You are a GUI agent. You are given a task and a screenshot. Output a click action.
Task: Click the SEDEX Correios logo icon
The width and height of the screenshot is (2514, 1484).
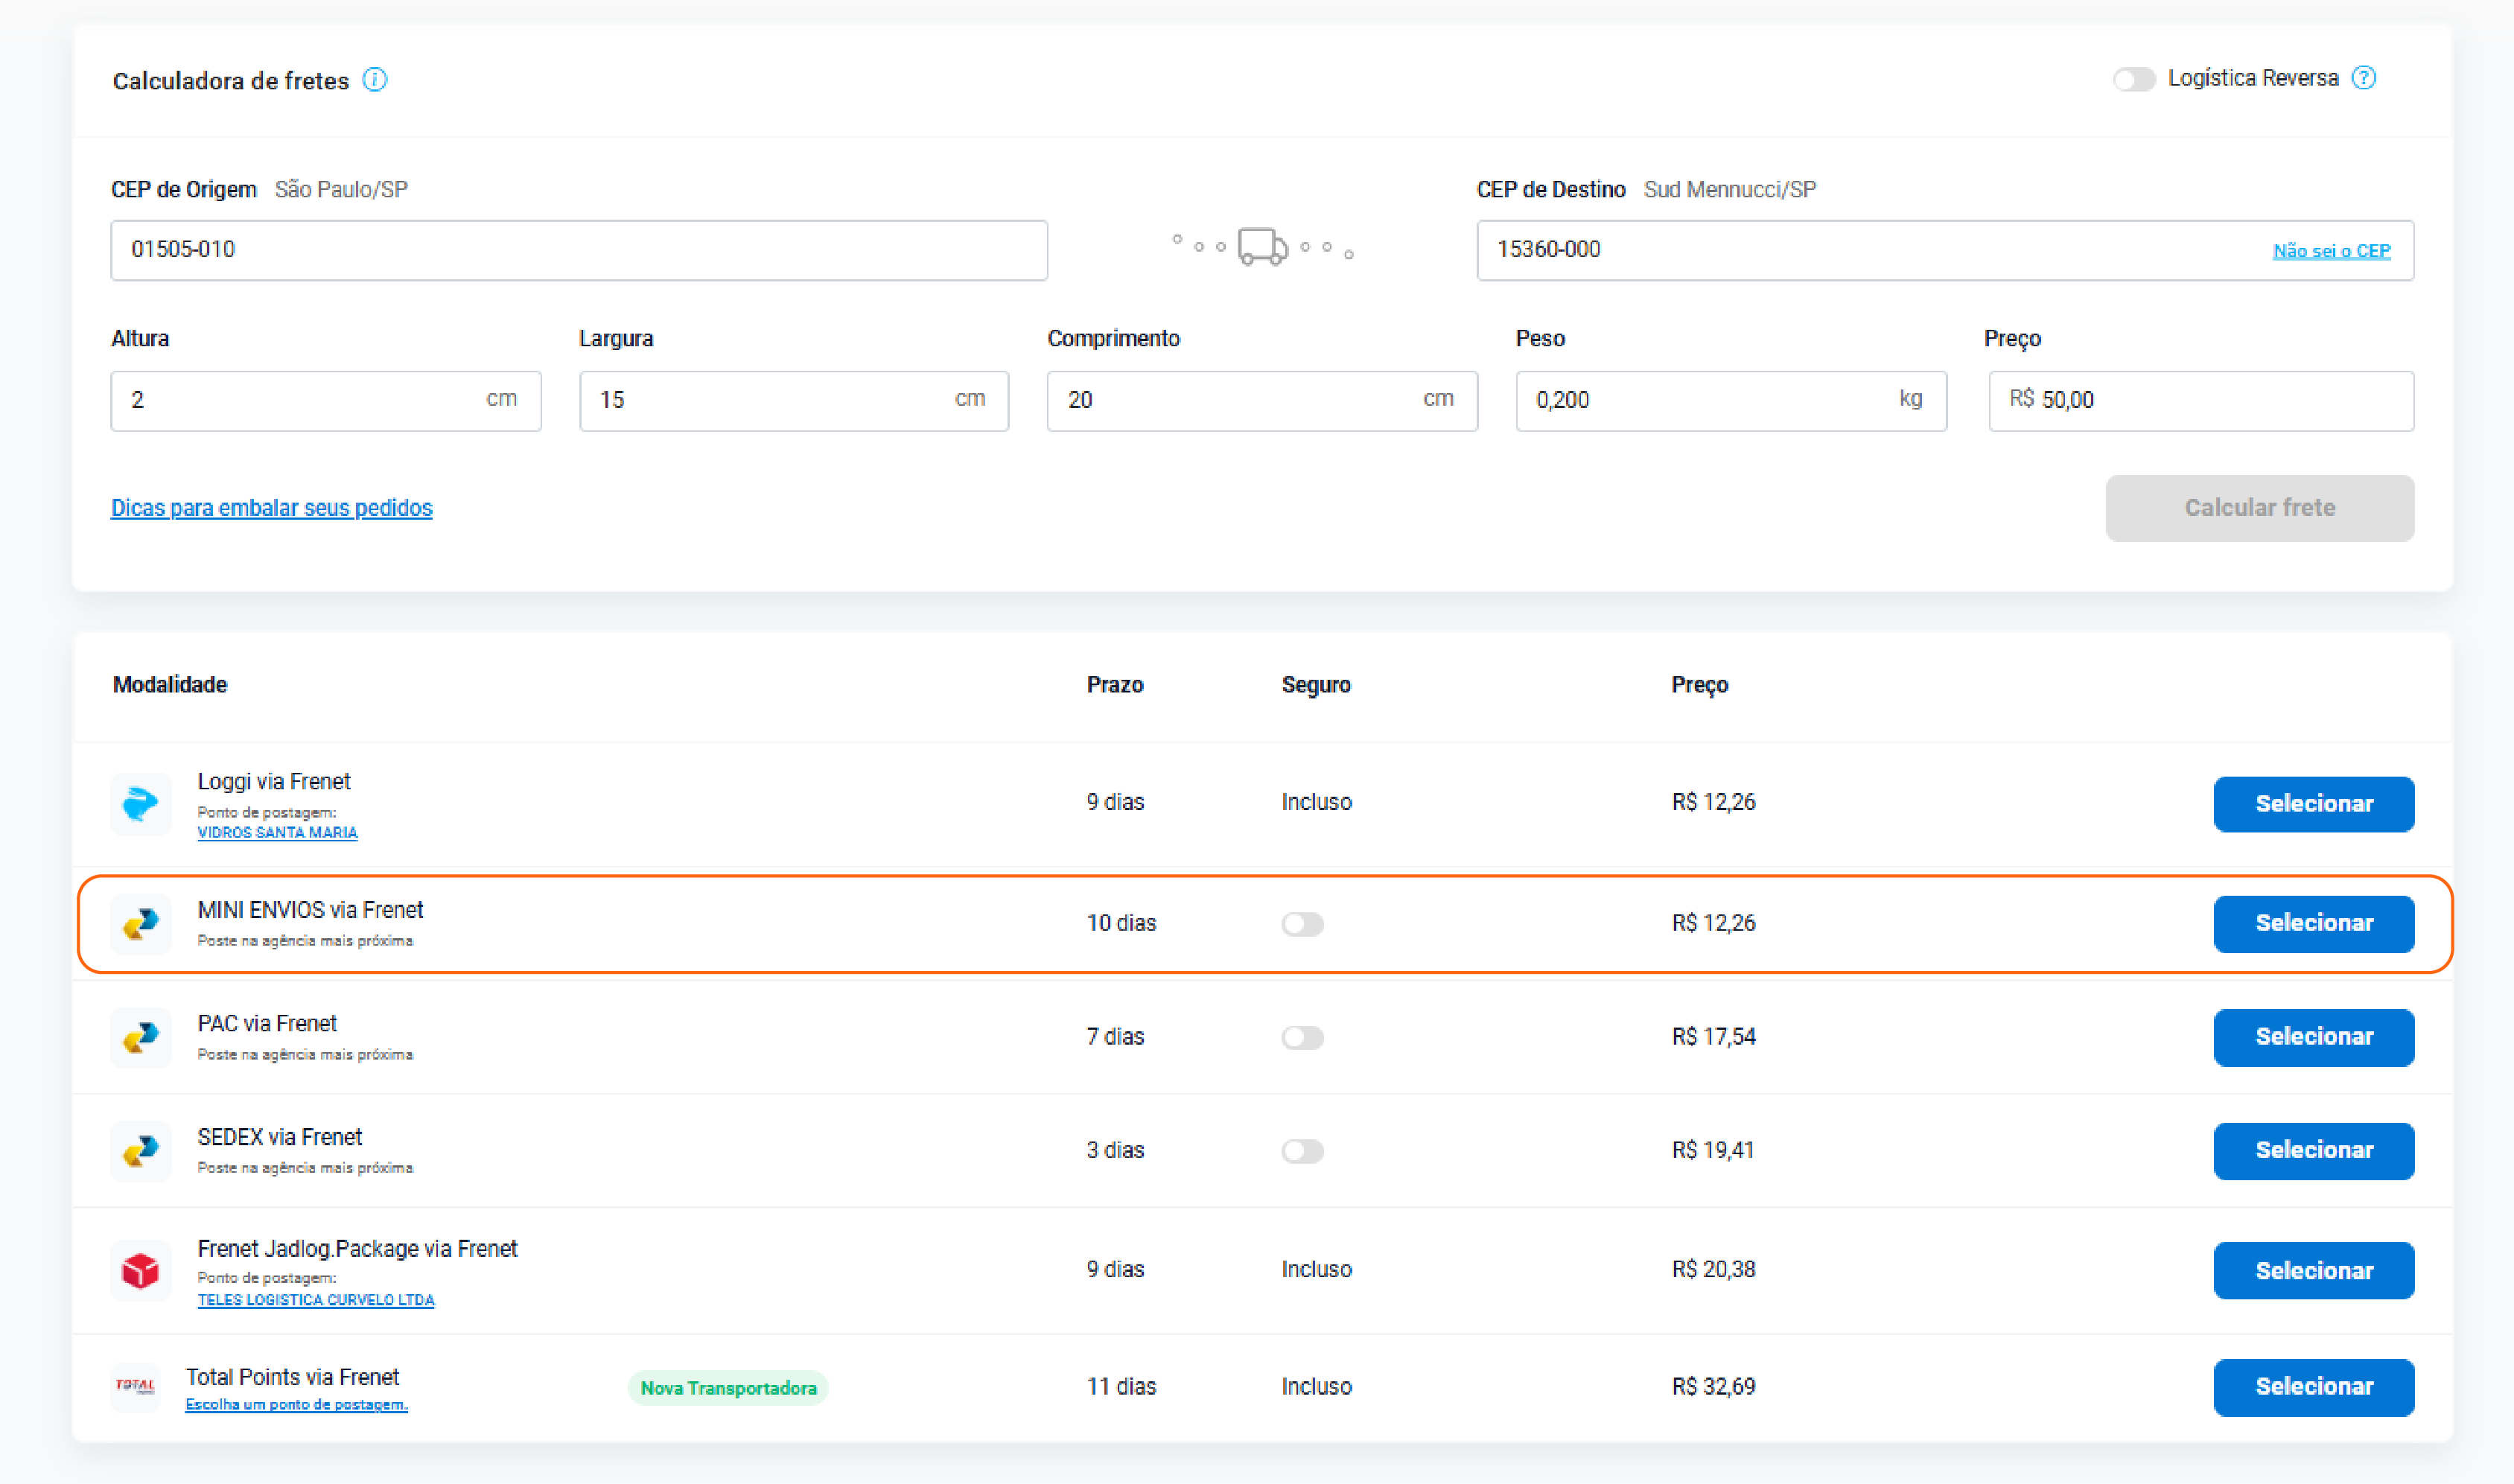tap(141, 1151)
